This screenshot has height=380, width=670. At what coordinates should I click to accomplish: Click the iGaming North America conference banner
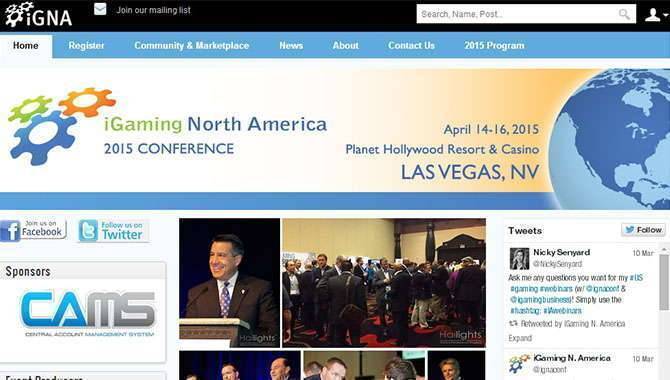pos(335,138)
